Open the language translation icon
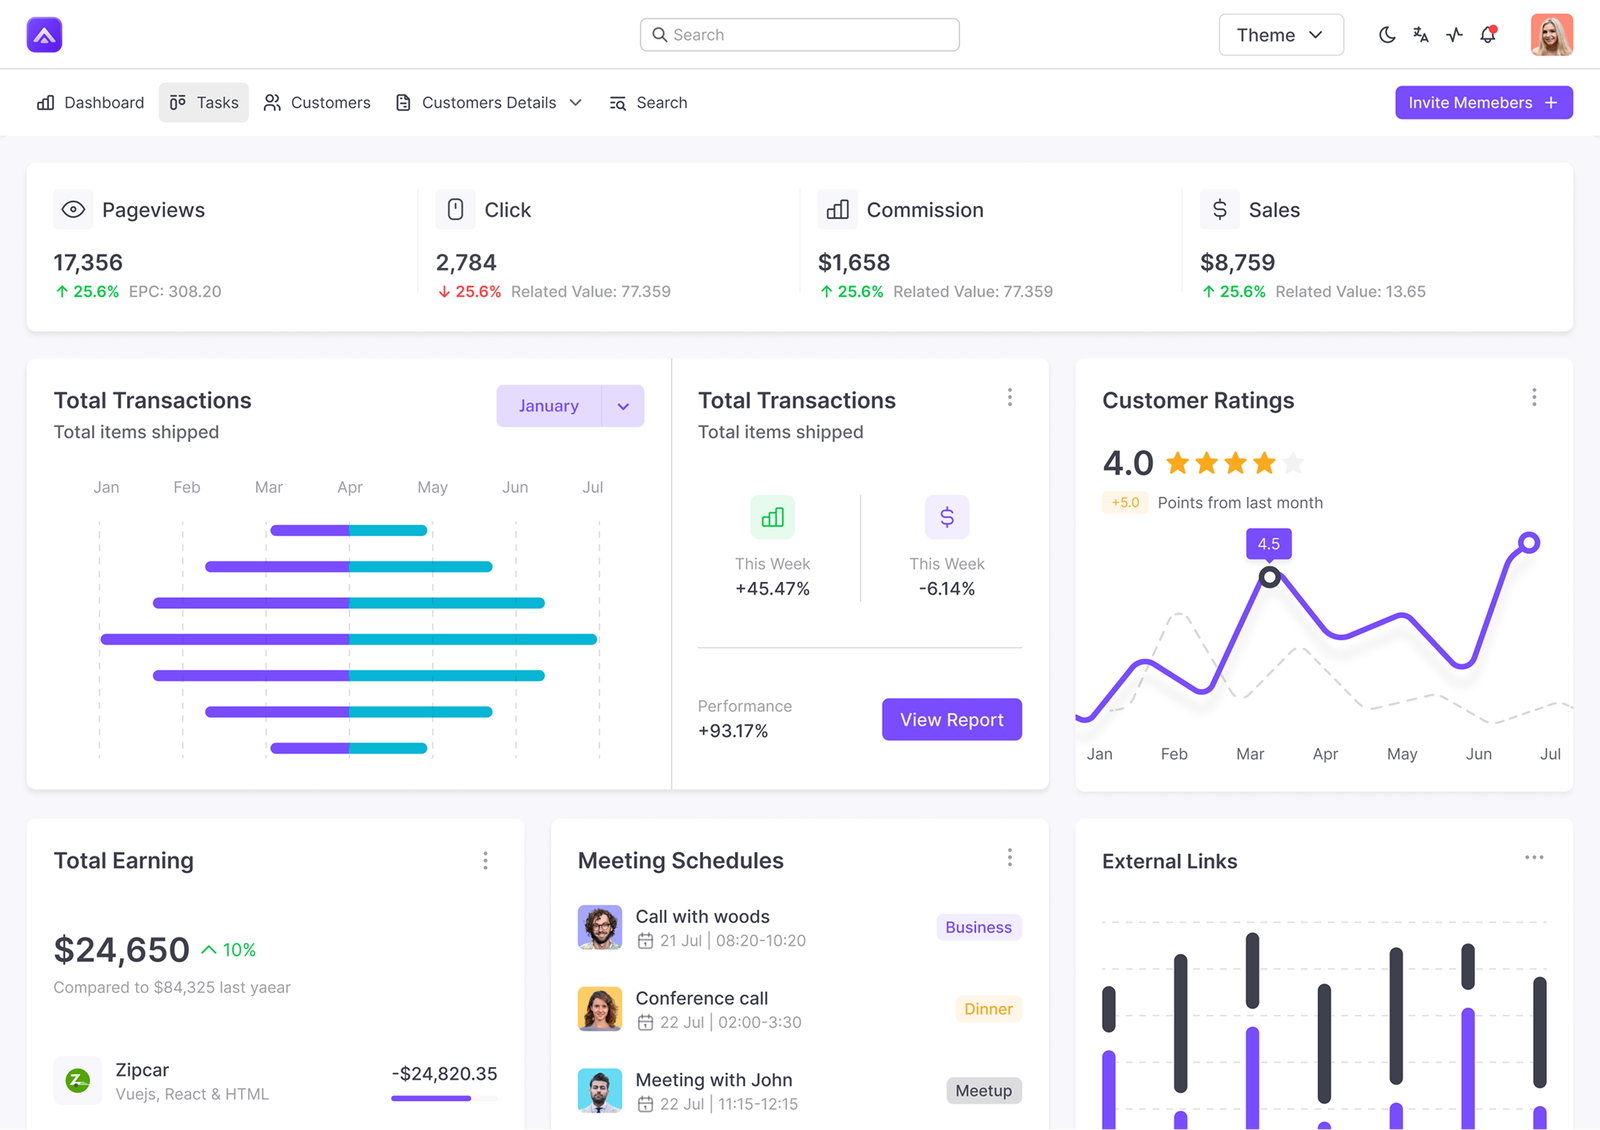The width and height of the screenshot is (1600, 1130). click(1421, 35)
